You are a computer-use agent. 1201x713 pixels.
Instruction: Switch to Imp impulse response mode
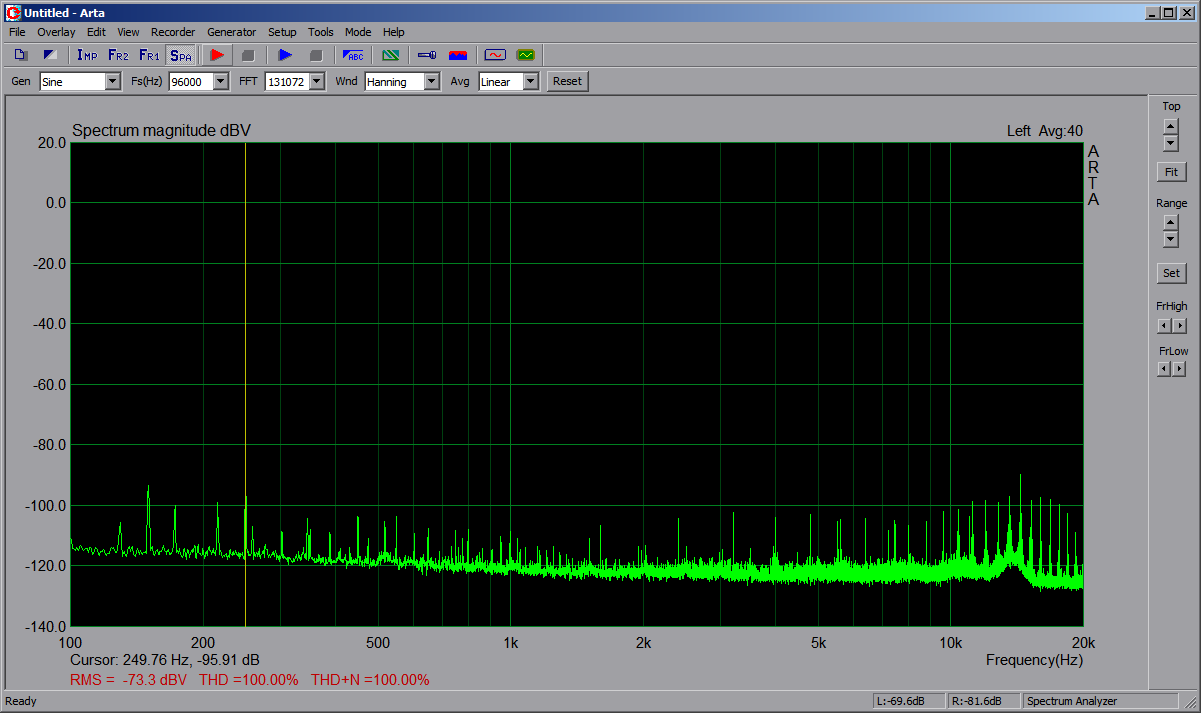87,55
